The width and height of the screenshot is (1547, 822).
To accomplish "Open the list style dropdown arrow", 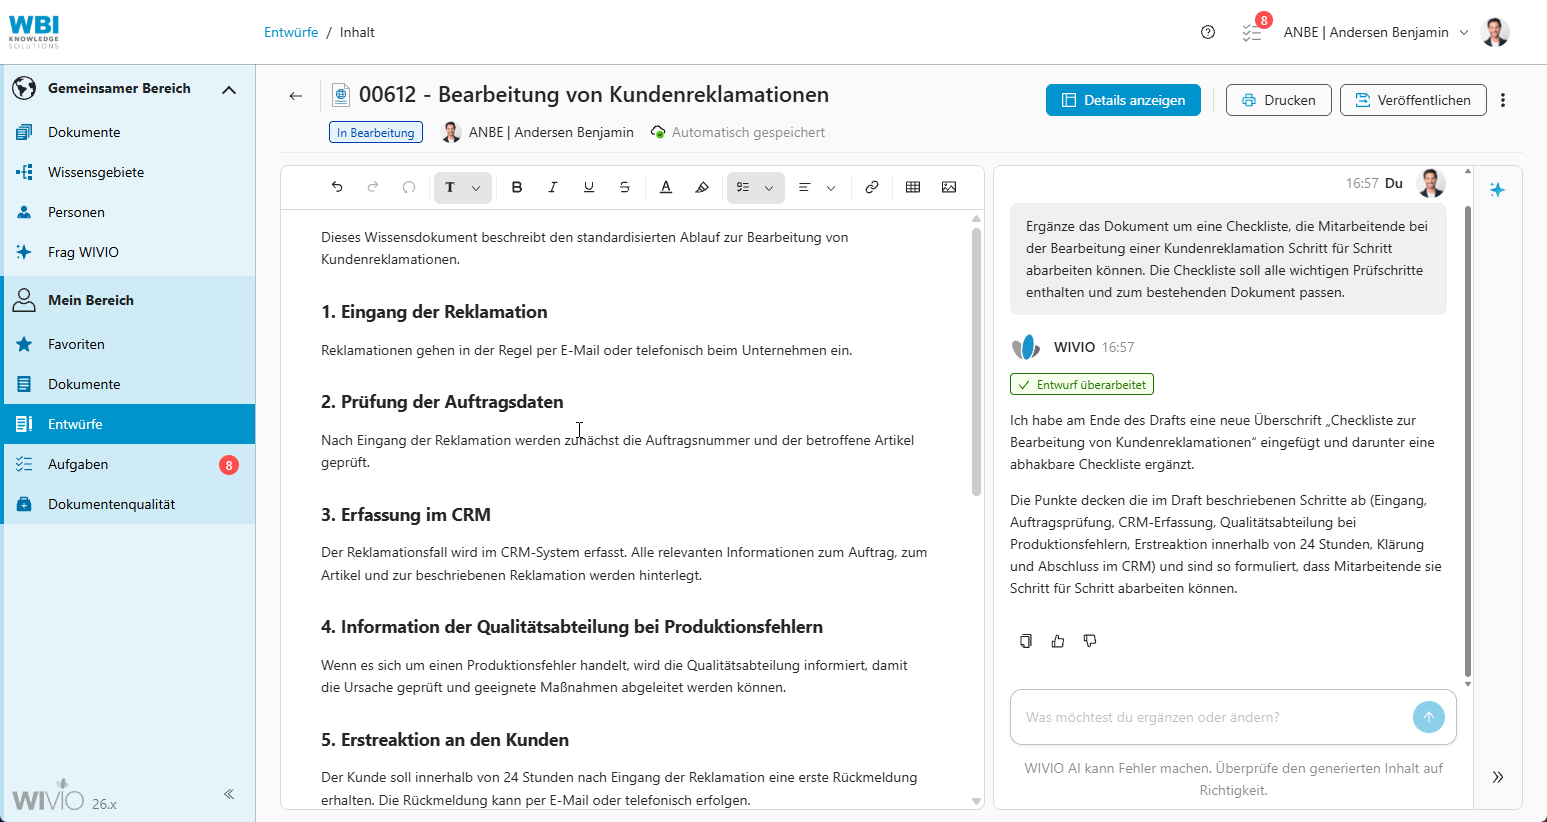I will (769, 188).
